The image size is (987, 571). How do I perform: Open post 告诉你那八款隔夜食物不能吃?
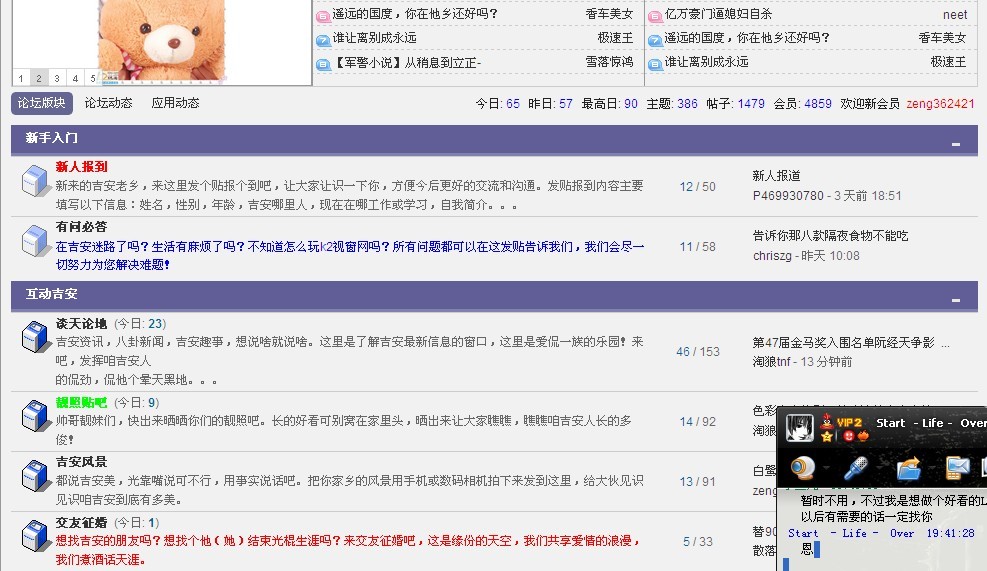[x=830, y=236]
